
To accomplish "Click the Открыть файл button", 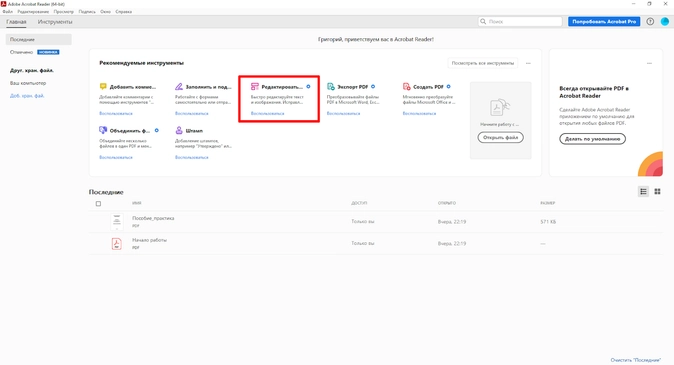I will pos(500,138).
